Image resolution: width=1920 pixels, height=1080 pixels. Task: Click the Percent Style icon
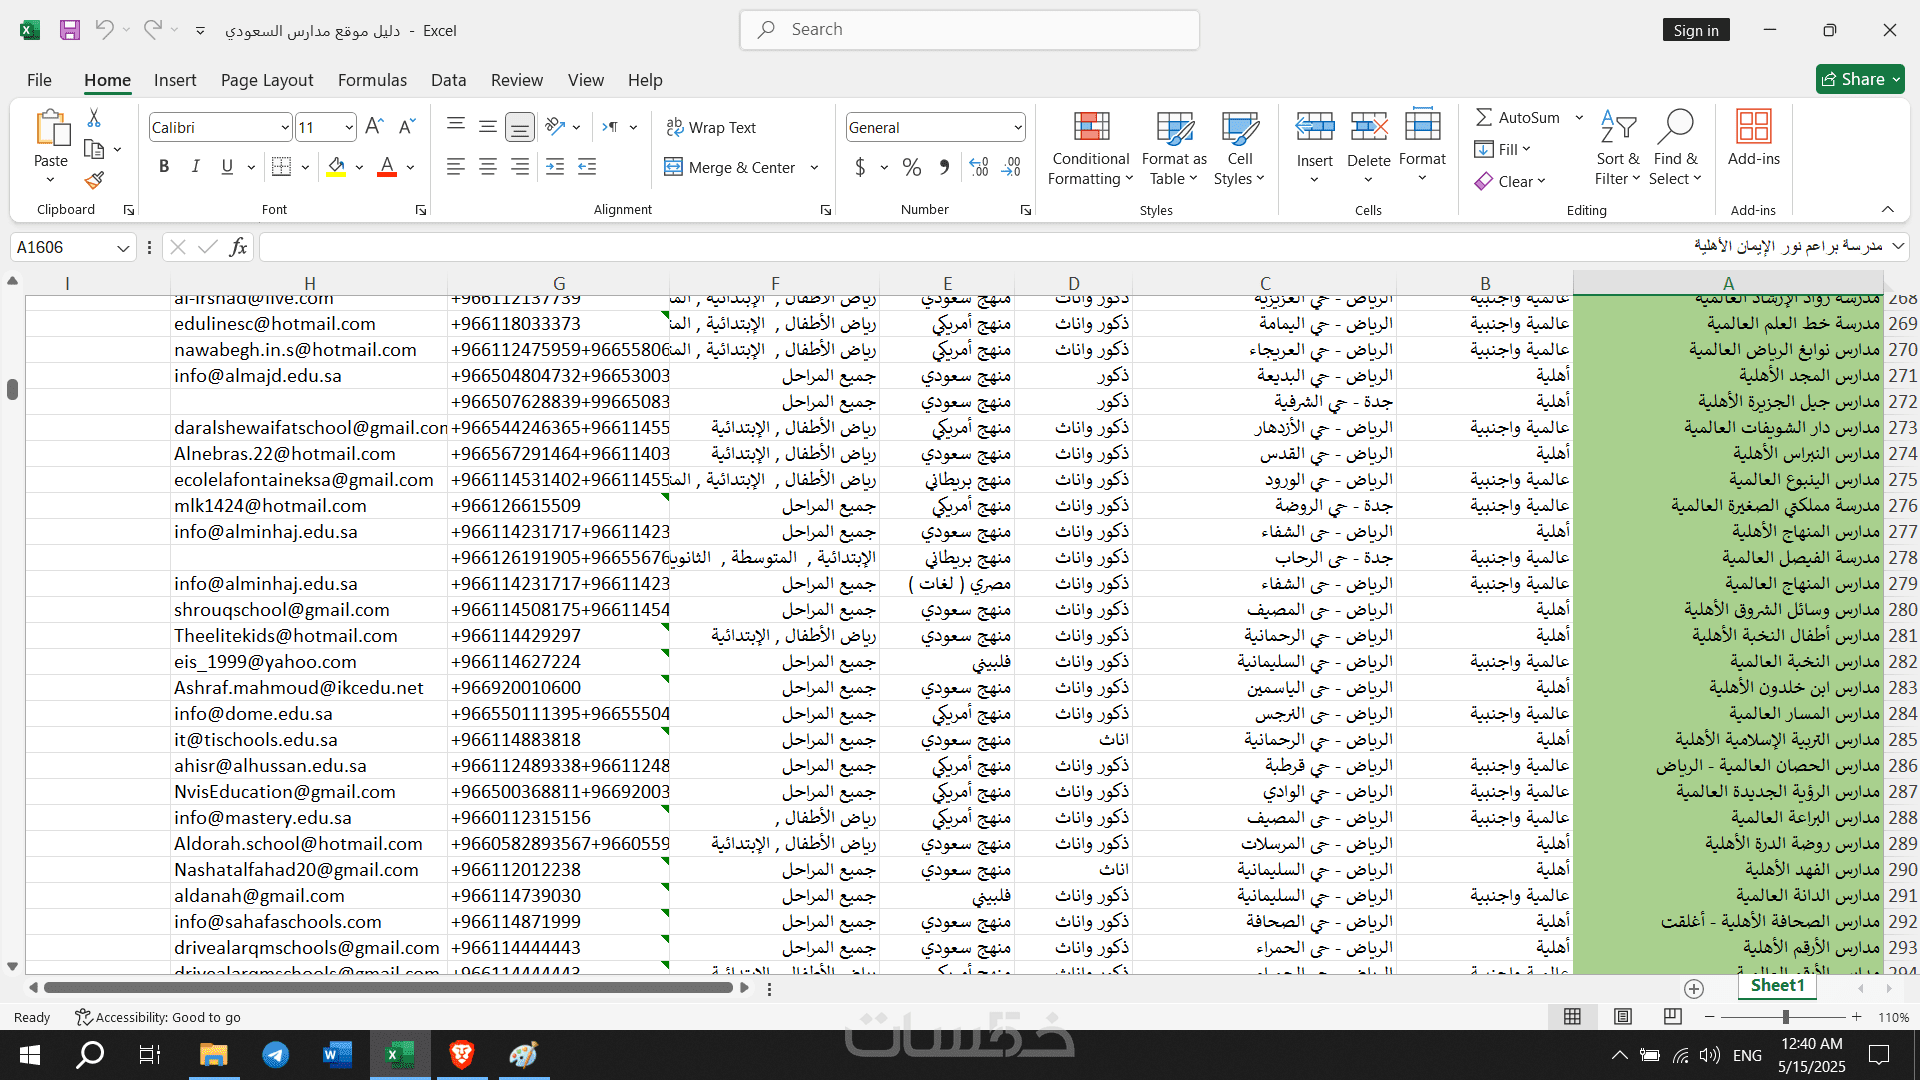click(x=911, y=168)
